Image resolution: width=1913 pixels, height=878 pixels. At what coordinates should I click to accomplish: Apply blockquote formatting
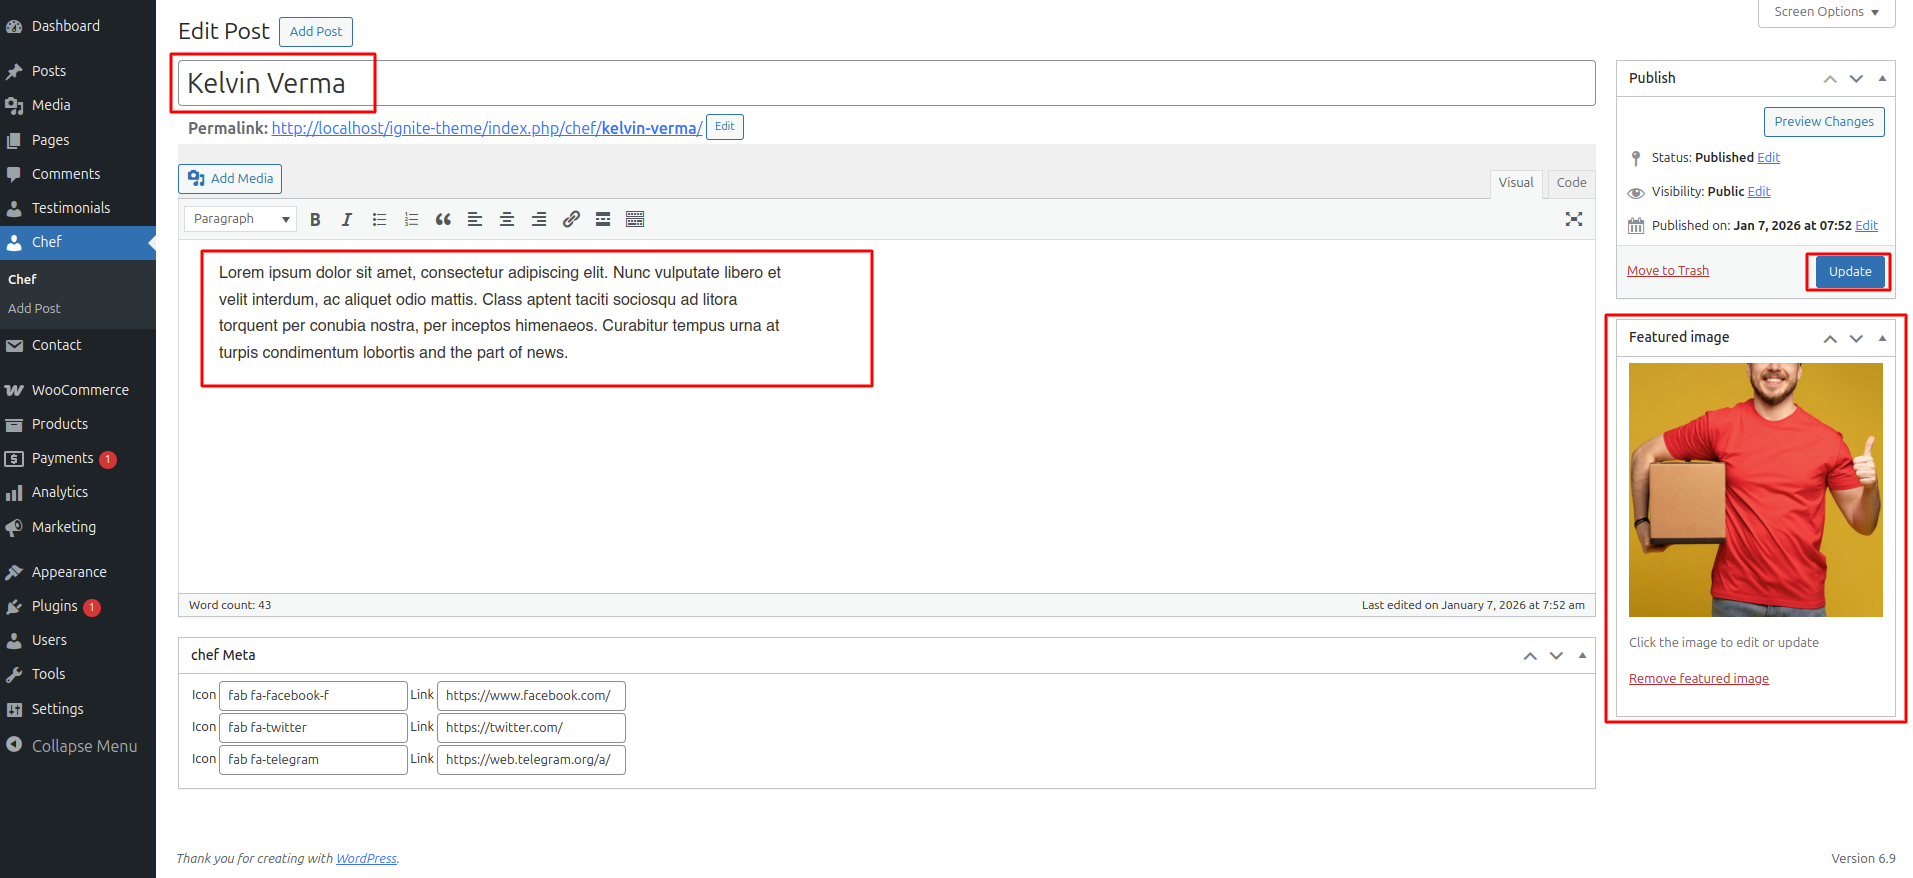coord(443,220)
